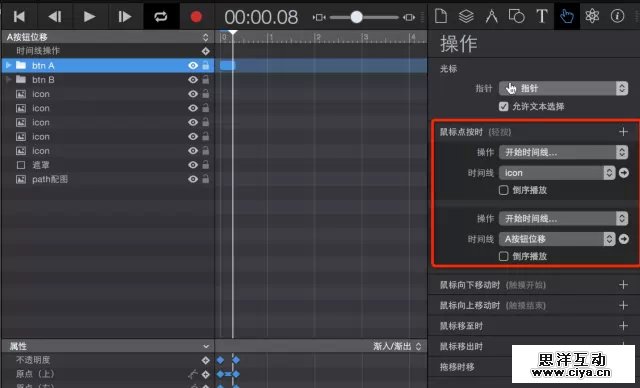Click motion path icon beside 原点（上）
640x388 pixels.
192,374
